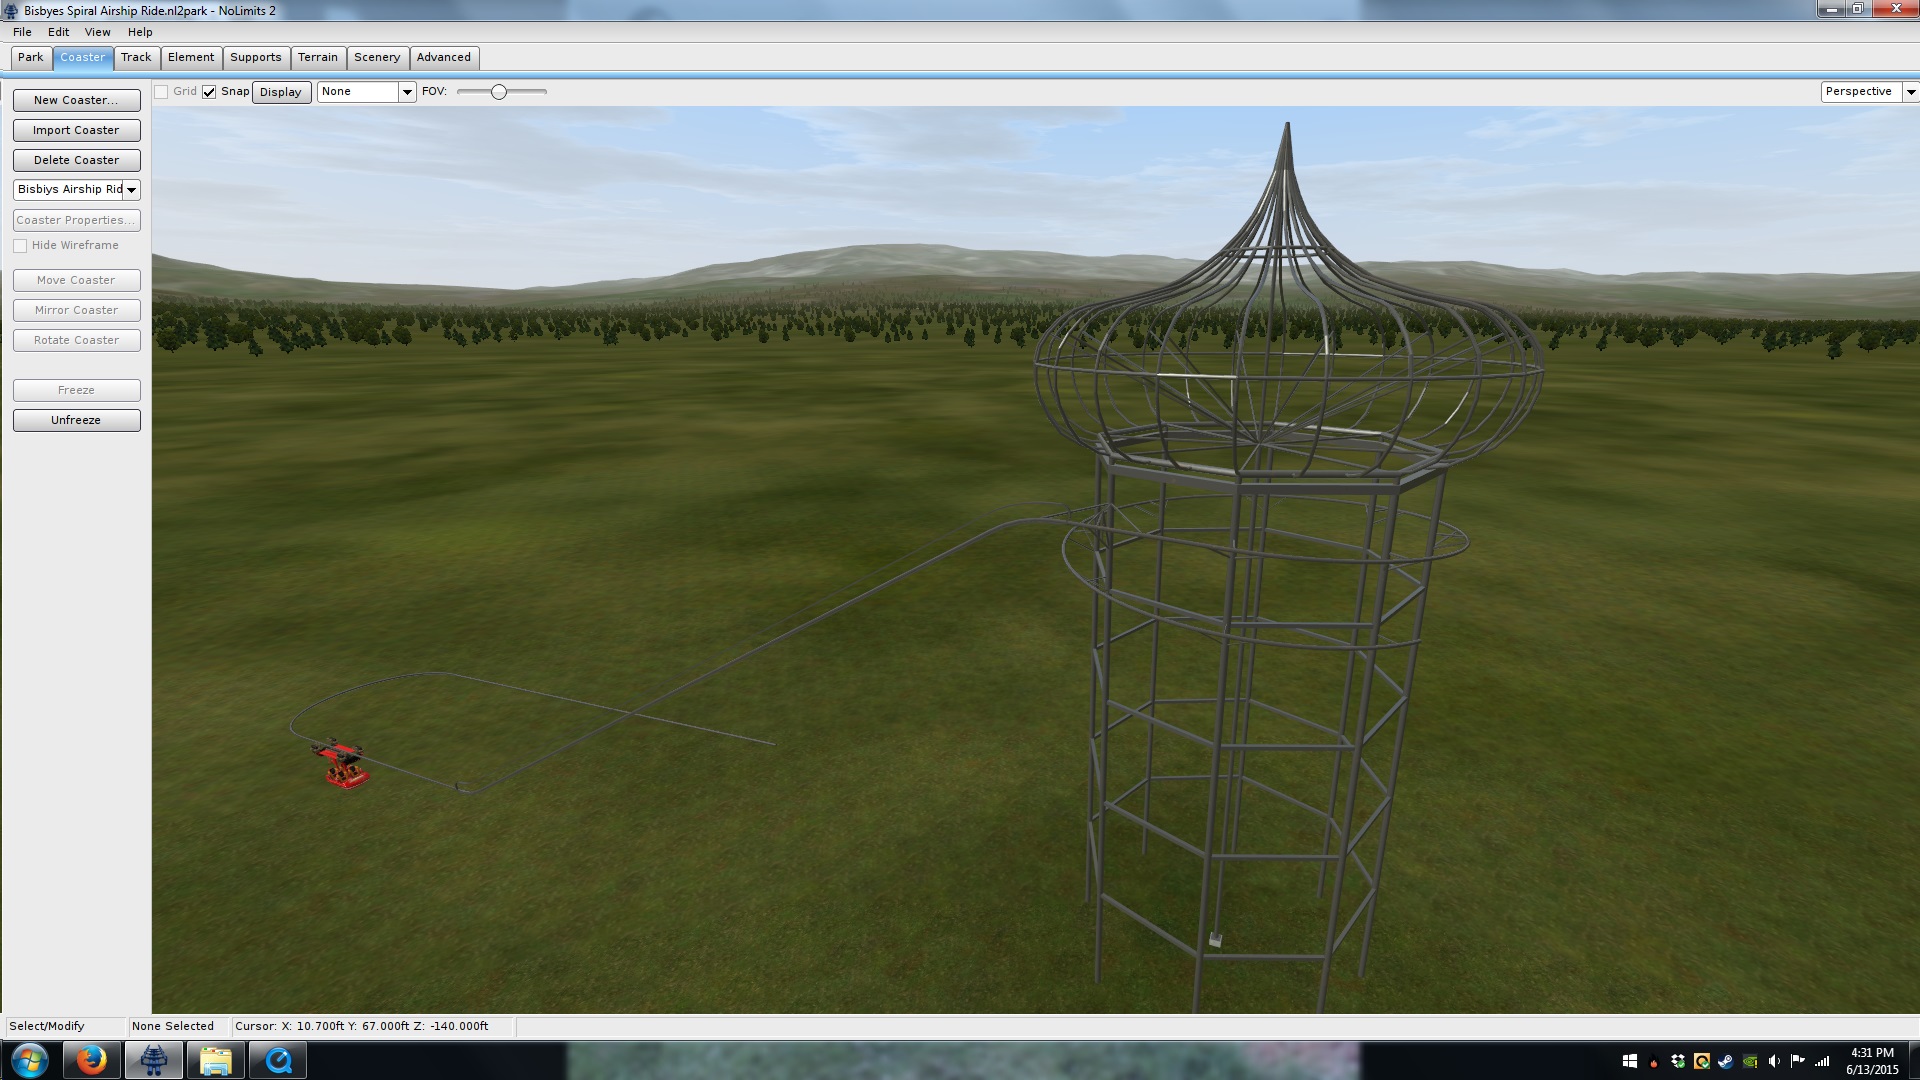This screenshot has height=1080, width=1920.
Task: Enable the Grid checkbox
Action: (161, 92)
